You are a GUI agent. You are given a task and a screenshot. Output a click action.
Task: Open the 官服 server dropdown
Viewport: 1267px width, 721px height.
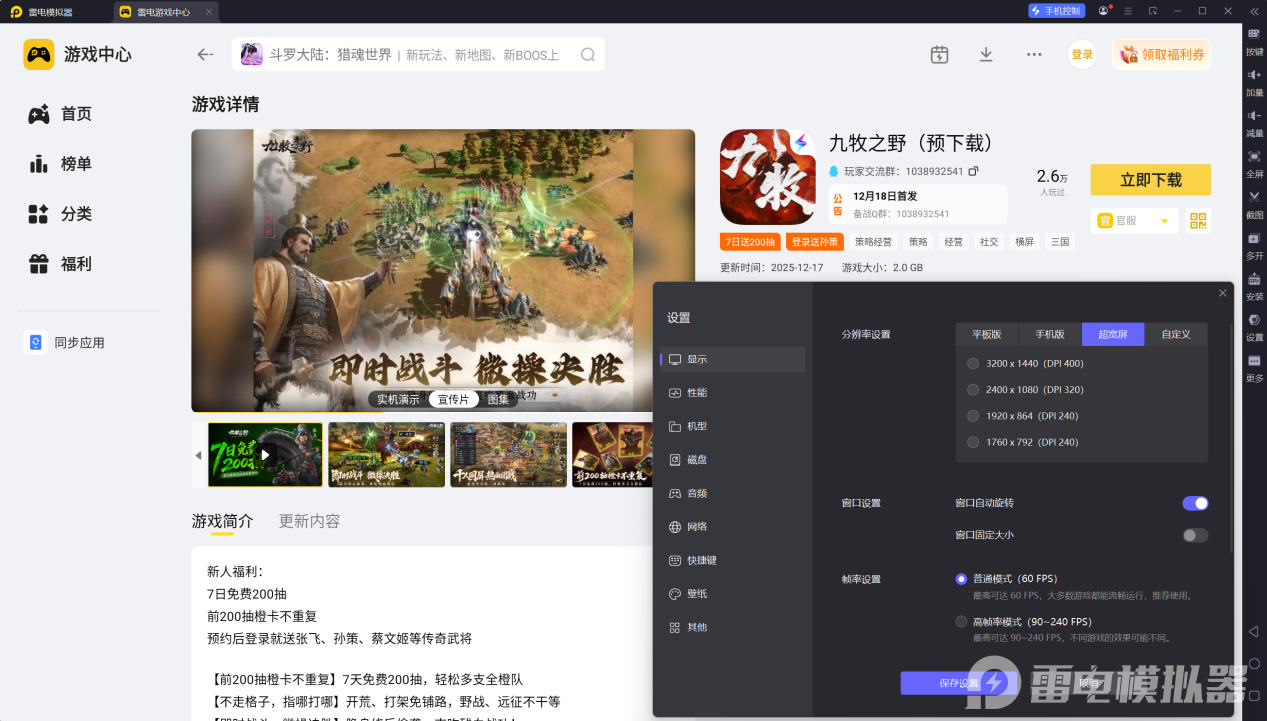click(x=1134, y=221)
